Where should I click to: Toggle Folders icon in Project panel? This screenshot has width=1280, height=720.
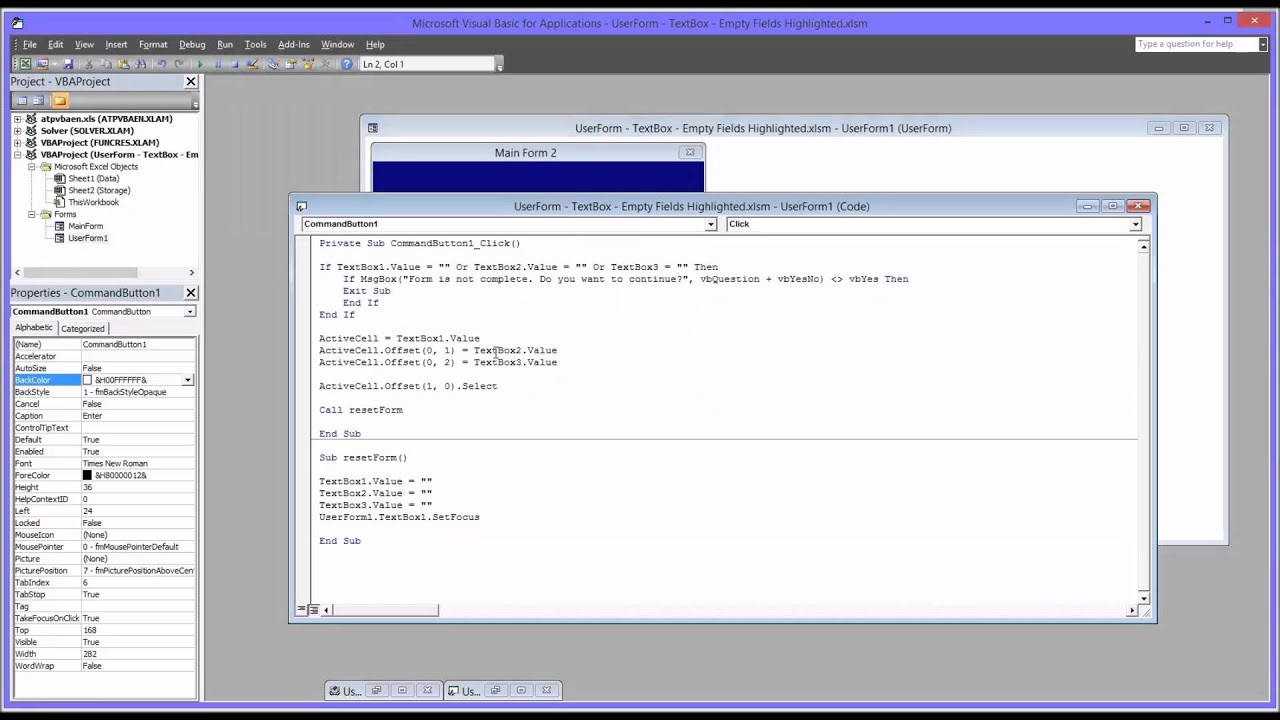pos(60,100)
